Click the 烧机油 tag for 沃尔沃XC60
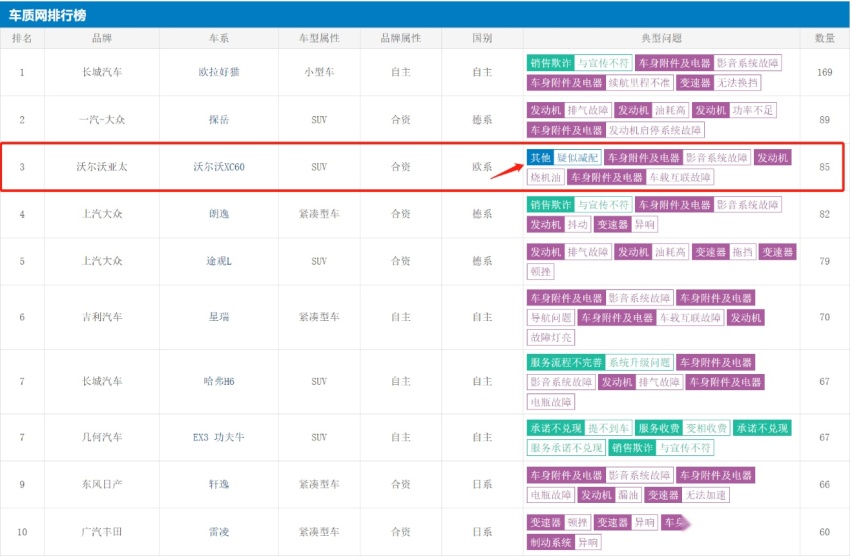 coord(545,177)
